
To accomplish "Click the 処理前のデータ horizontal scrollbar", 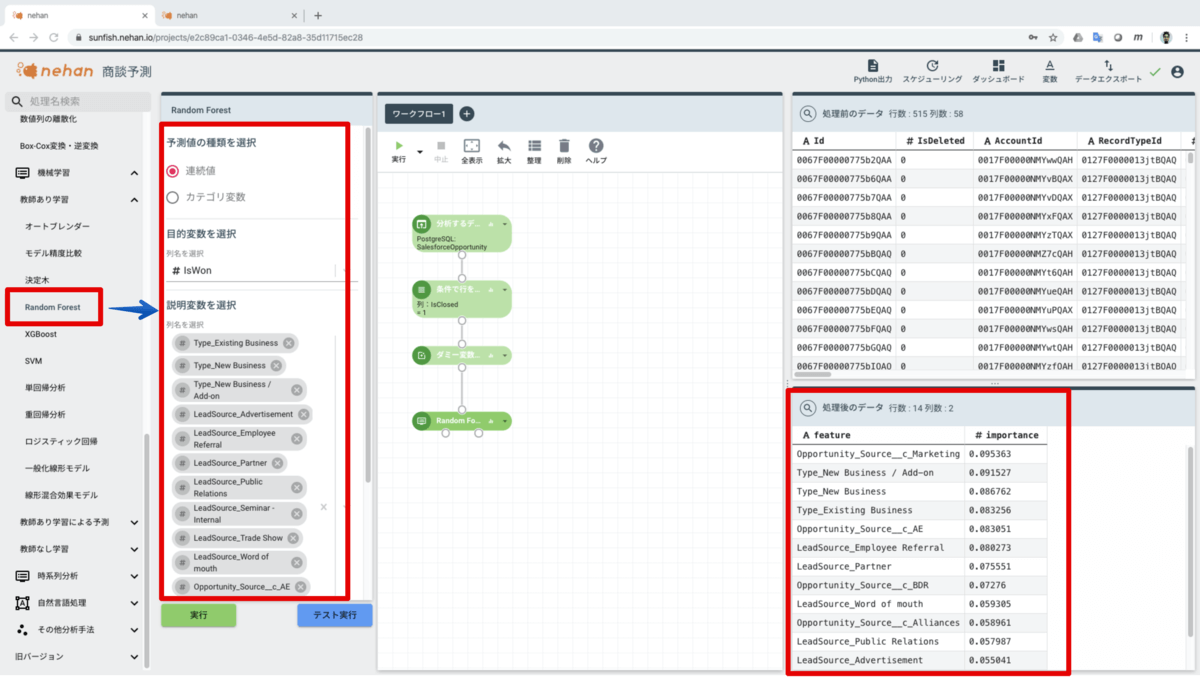I will click(812, 375).
